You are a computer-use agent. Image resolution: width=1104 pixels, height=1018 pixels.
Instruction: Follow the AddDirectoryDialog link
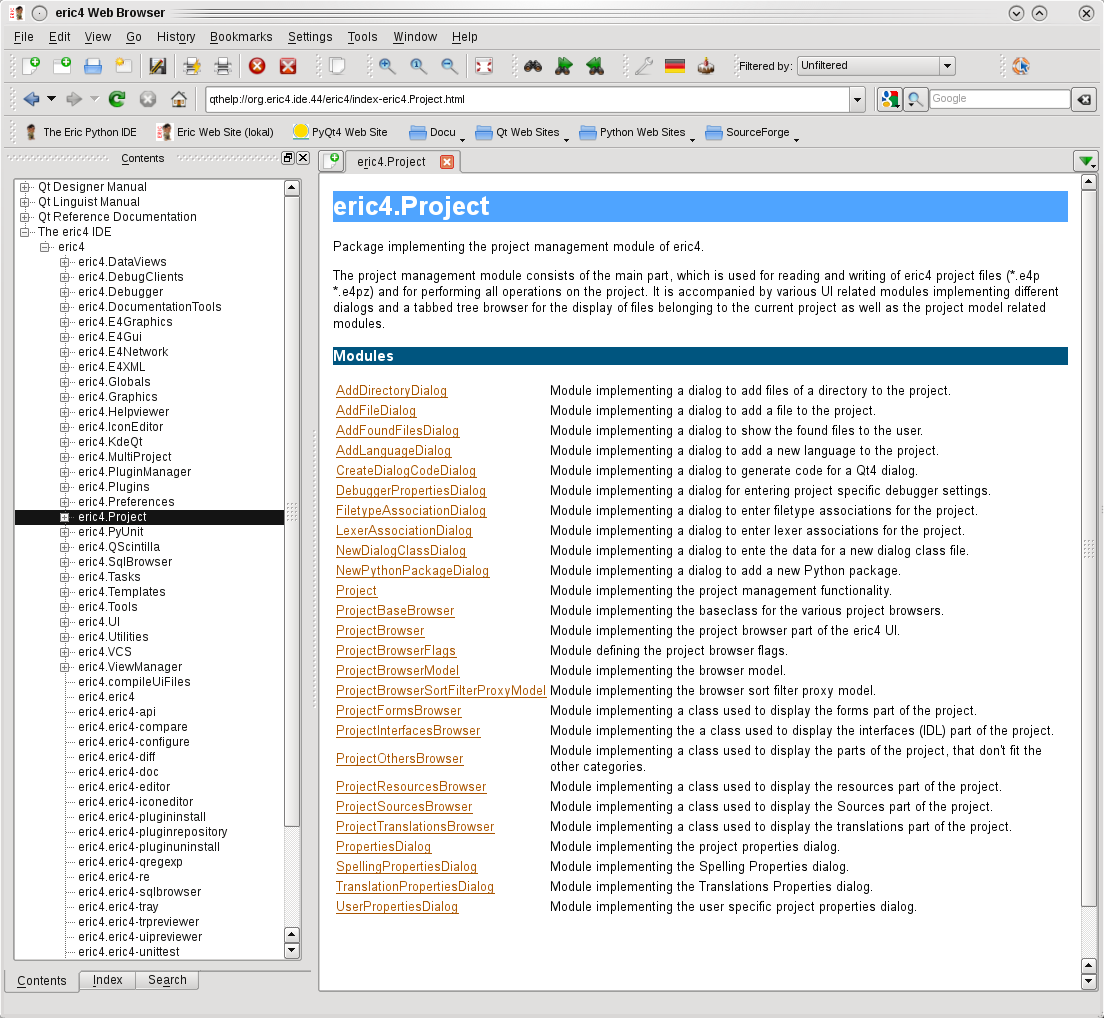point(391,391)
